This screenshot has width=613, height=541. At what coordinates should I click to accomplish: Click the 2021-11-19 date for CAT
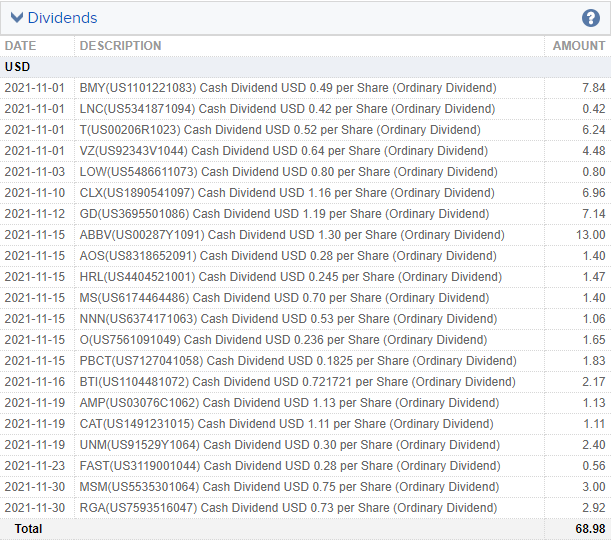tap(35, 424)
